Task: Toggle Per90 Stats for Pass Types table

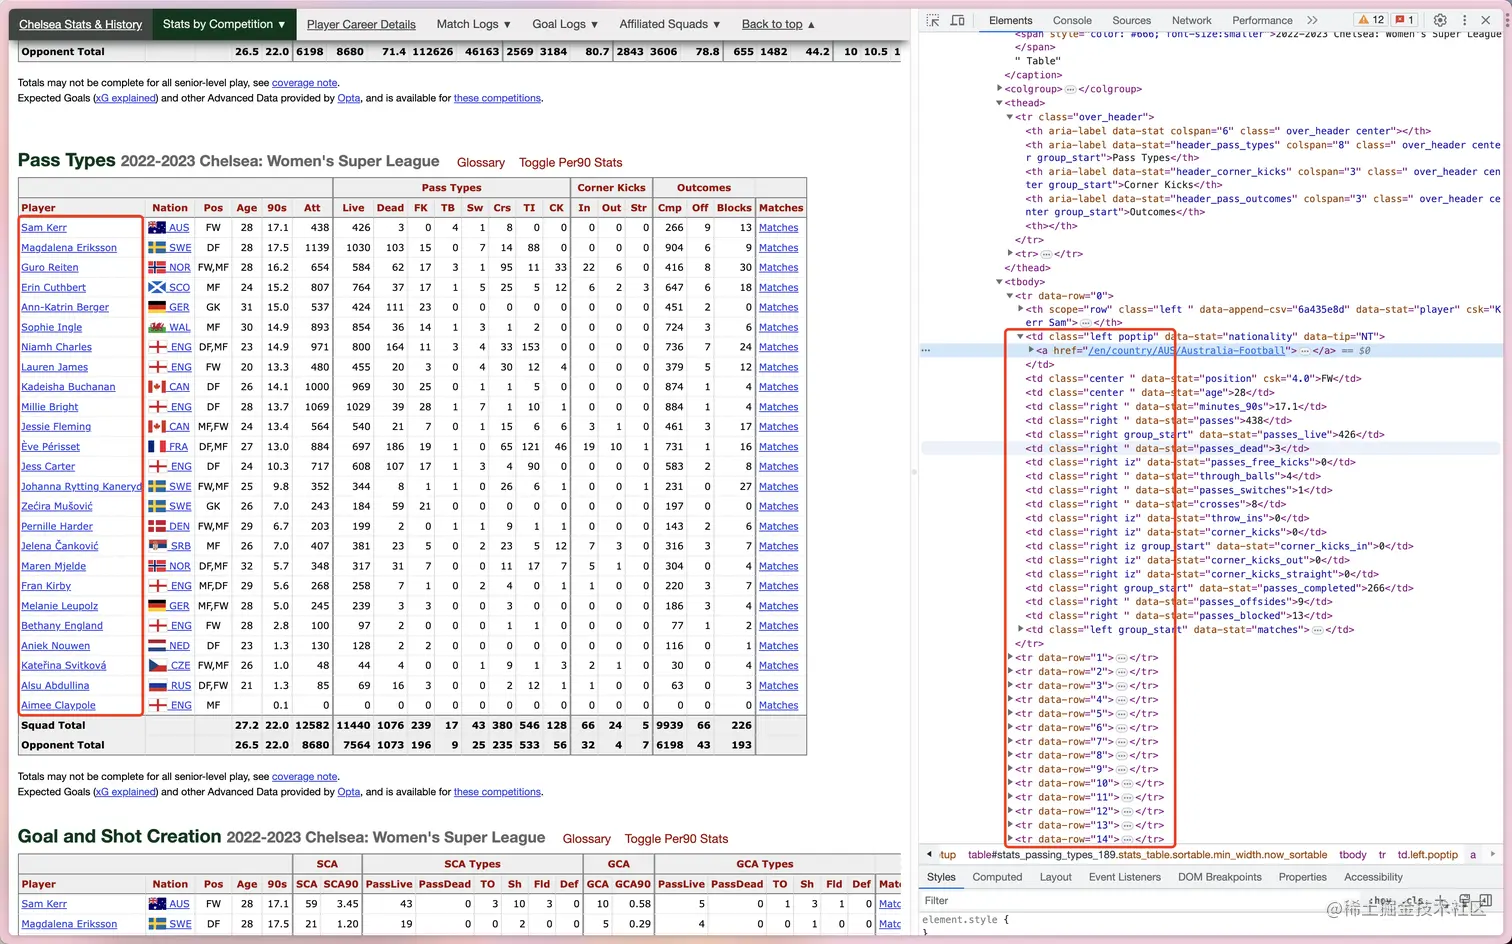Action: coord(570,163)
